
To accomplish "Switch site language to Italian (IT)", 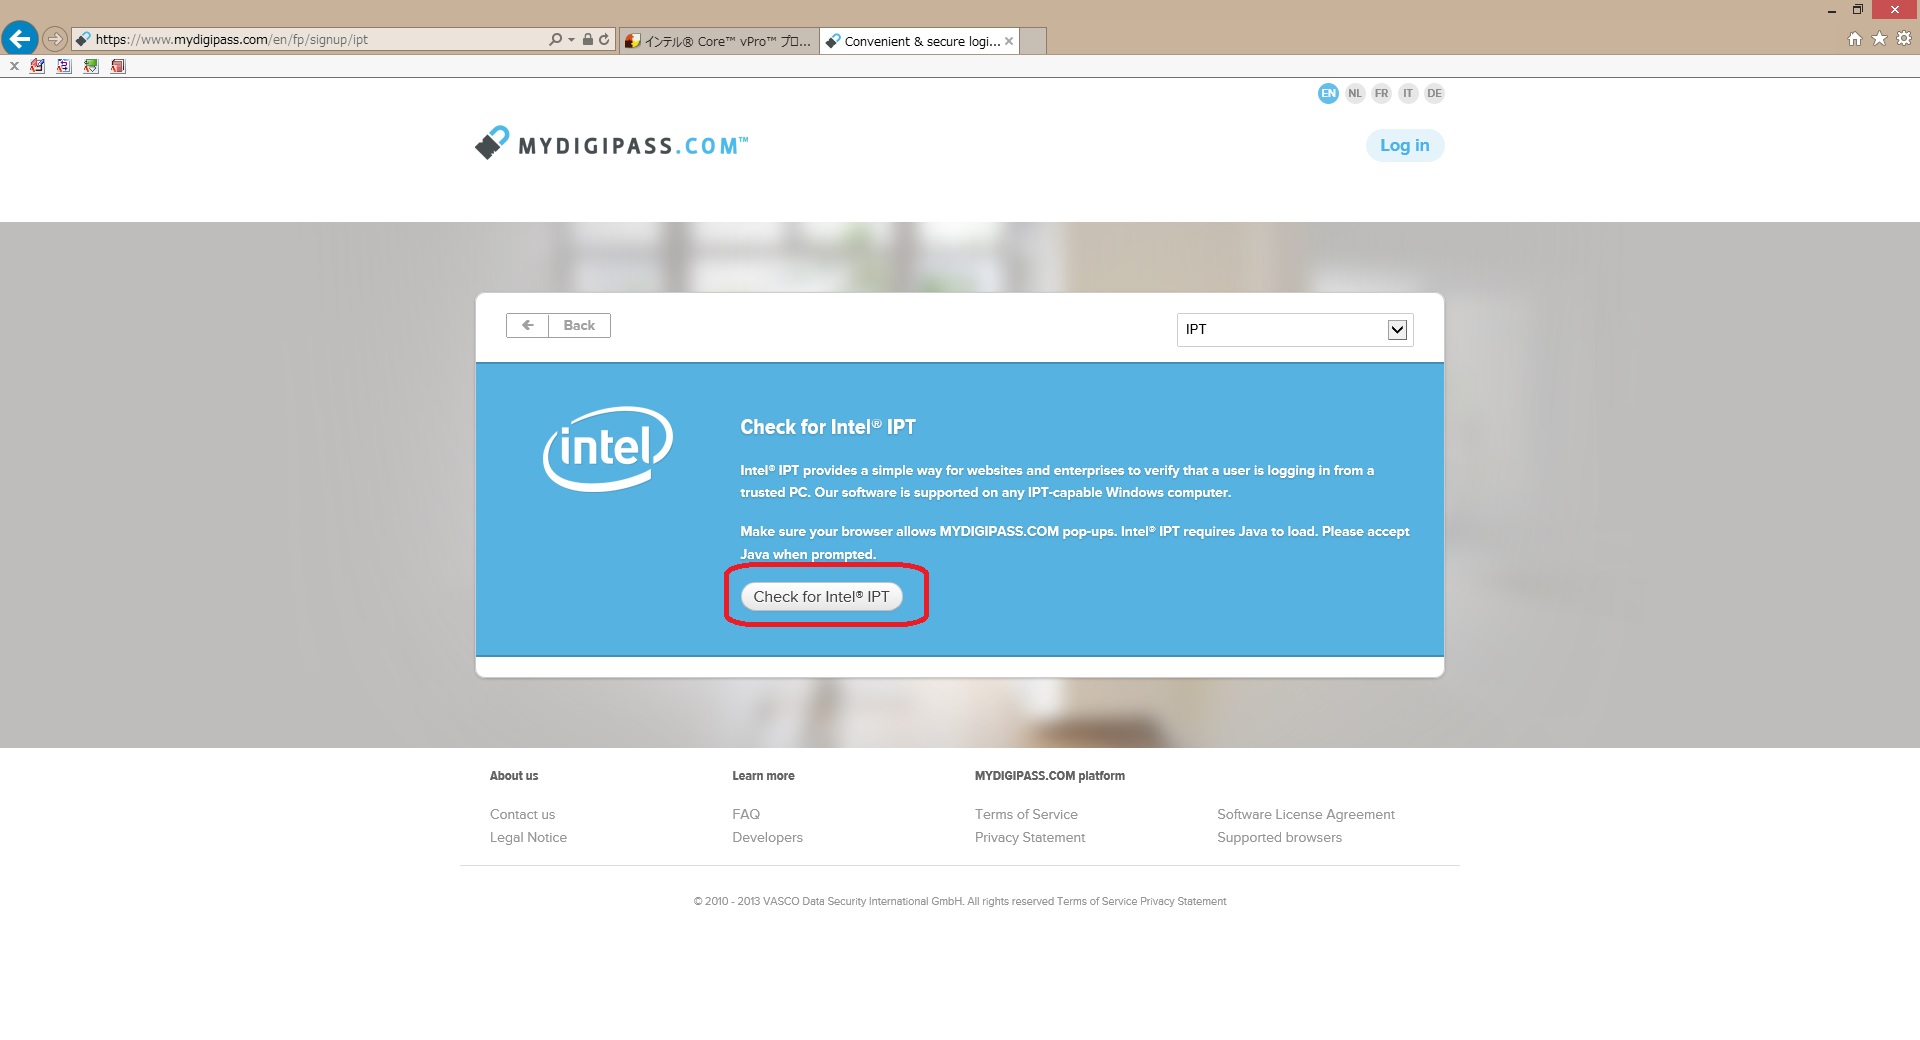I will coord(1408,93).
